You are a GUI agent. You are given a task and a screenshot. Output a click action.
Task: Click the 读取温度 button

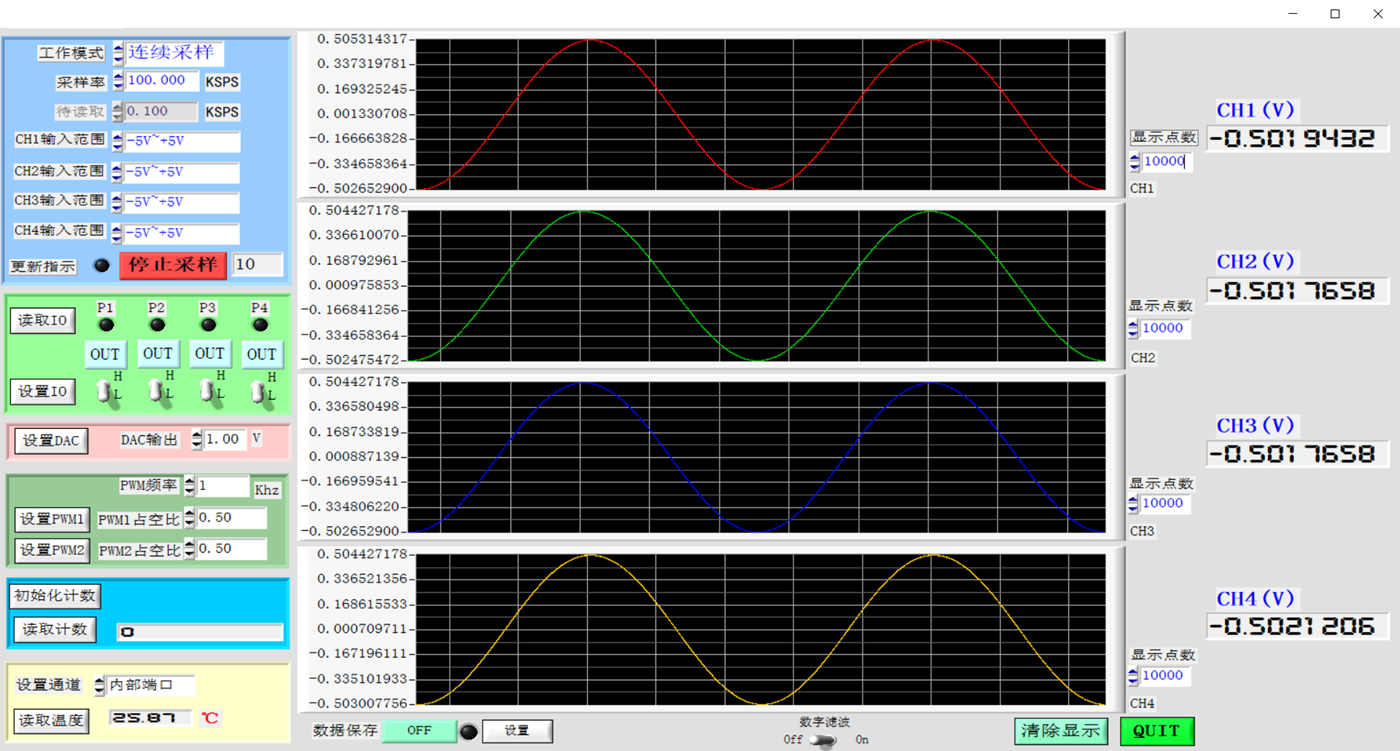coord(52,720)
